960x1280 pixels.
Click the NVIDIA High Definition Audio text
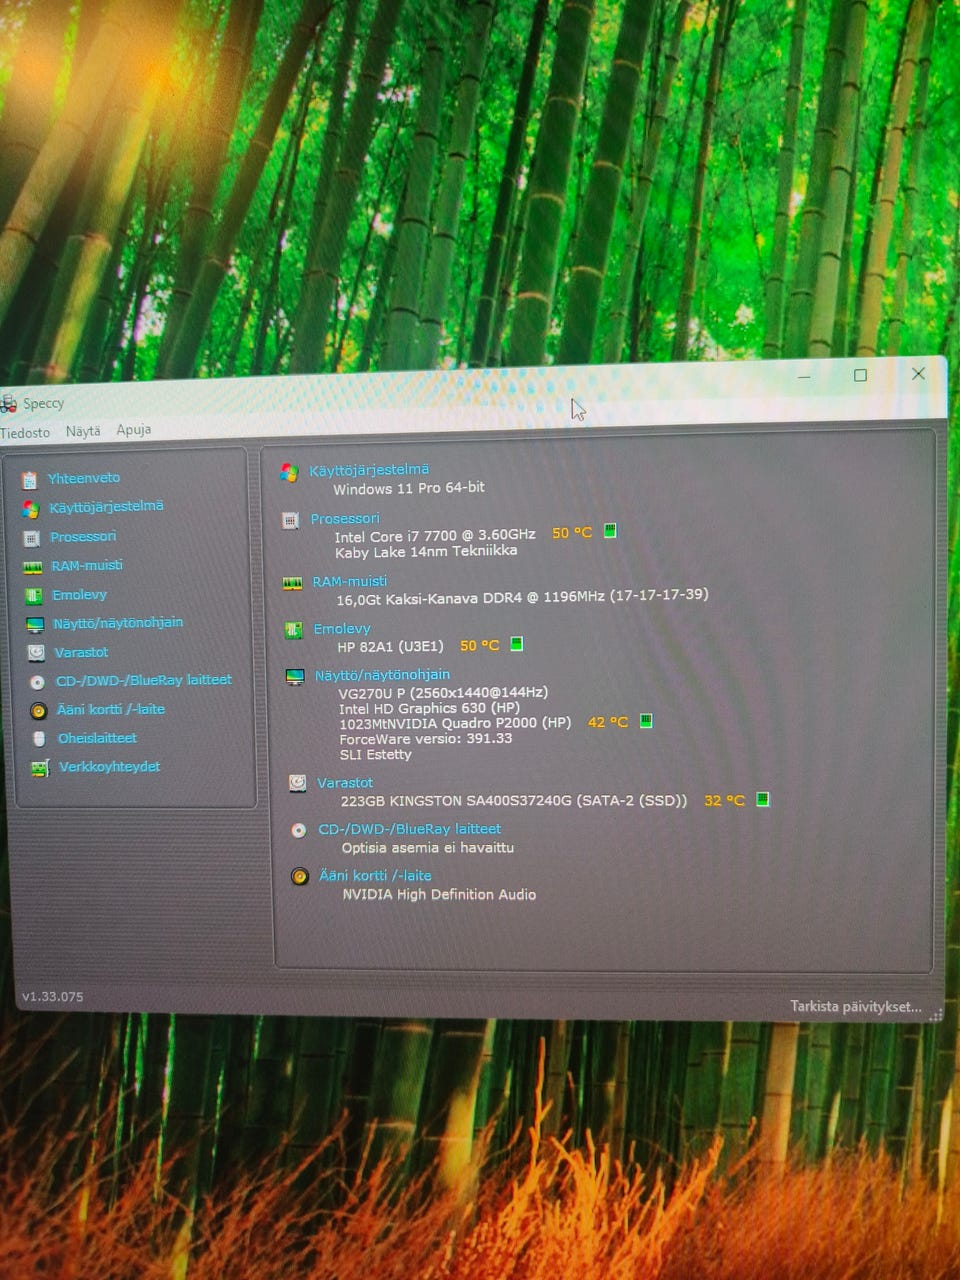point(439,894)
